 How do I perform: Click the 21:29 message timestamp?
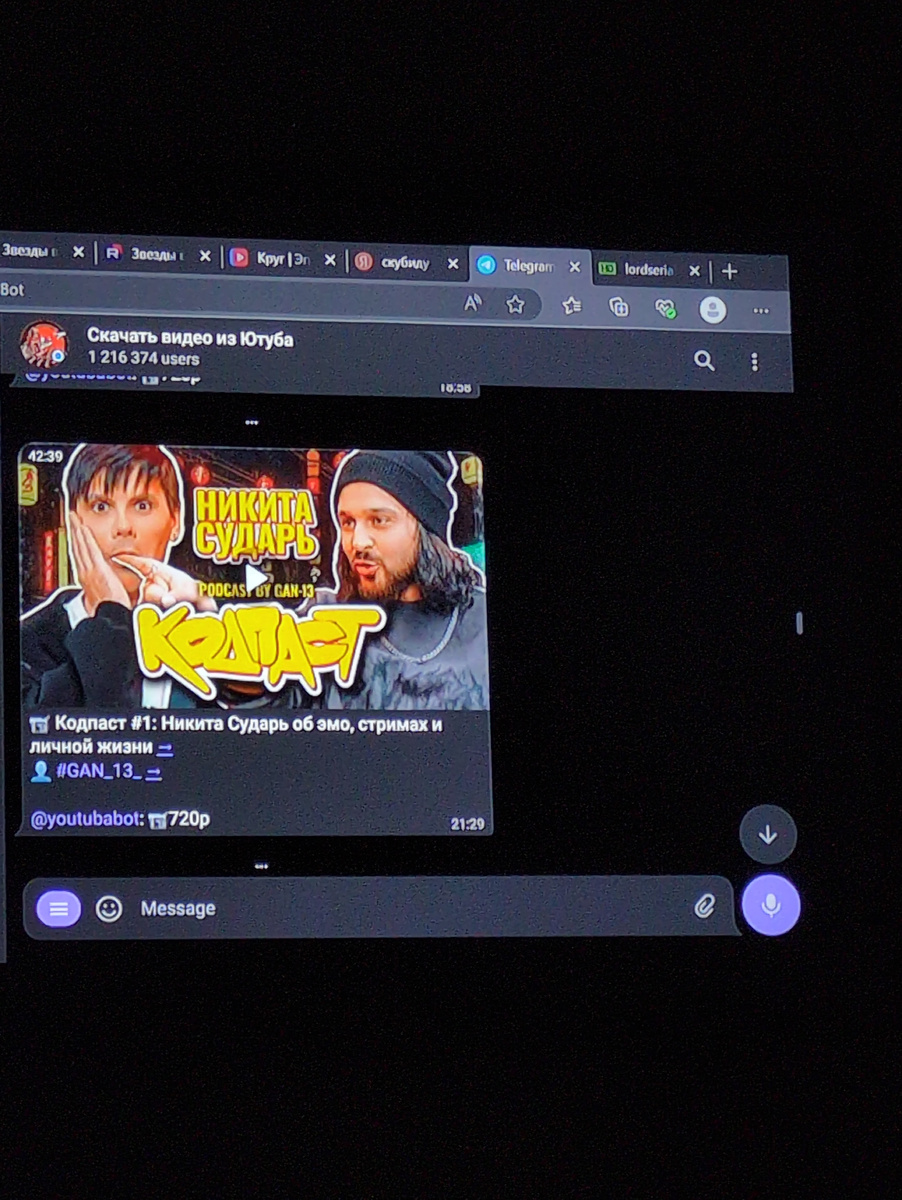click(467, 825)
